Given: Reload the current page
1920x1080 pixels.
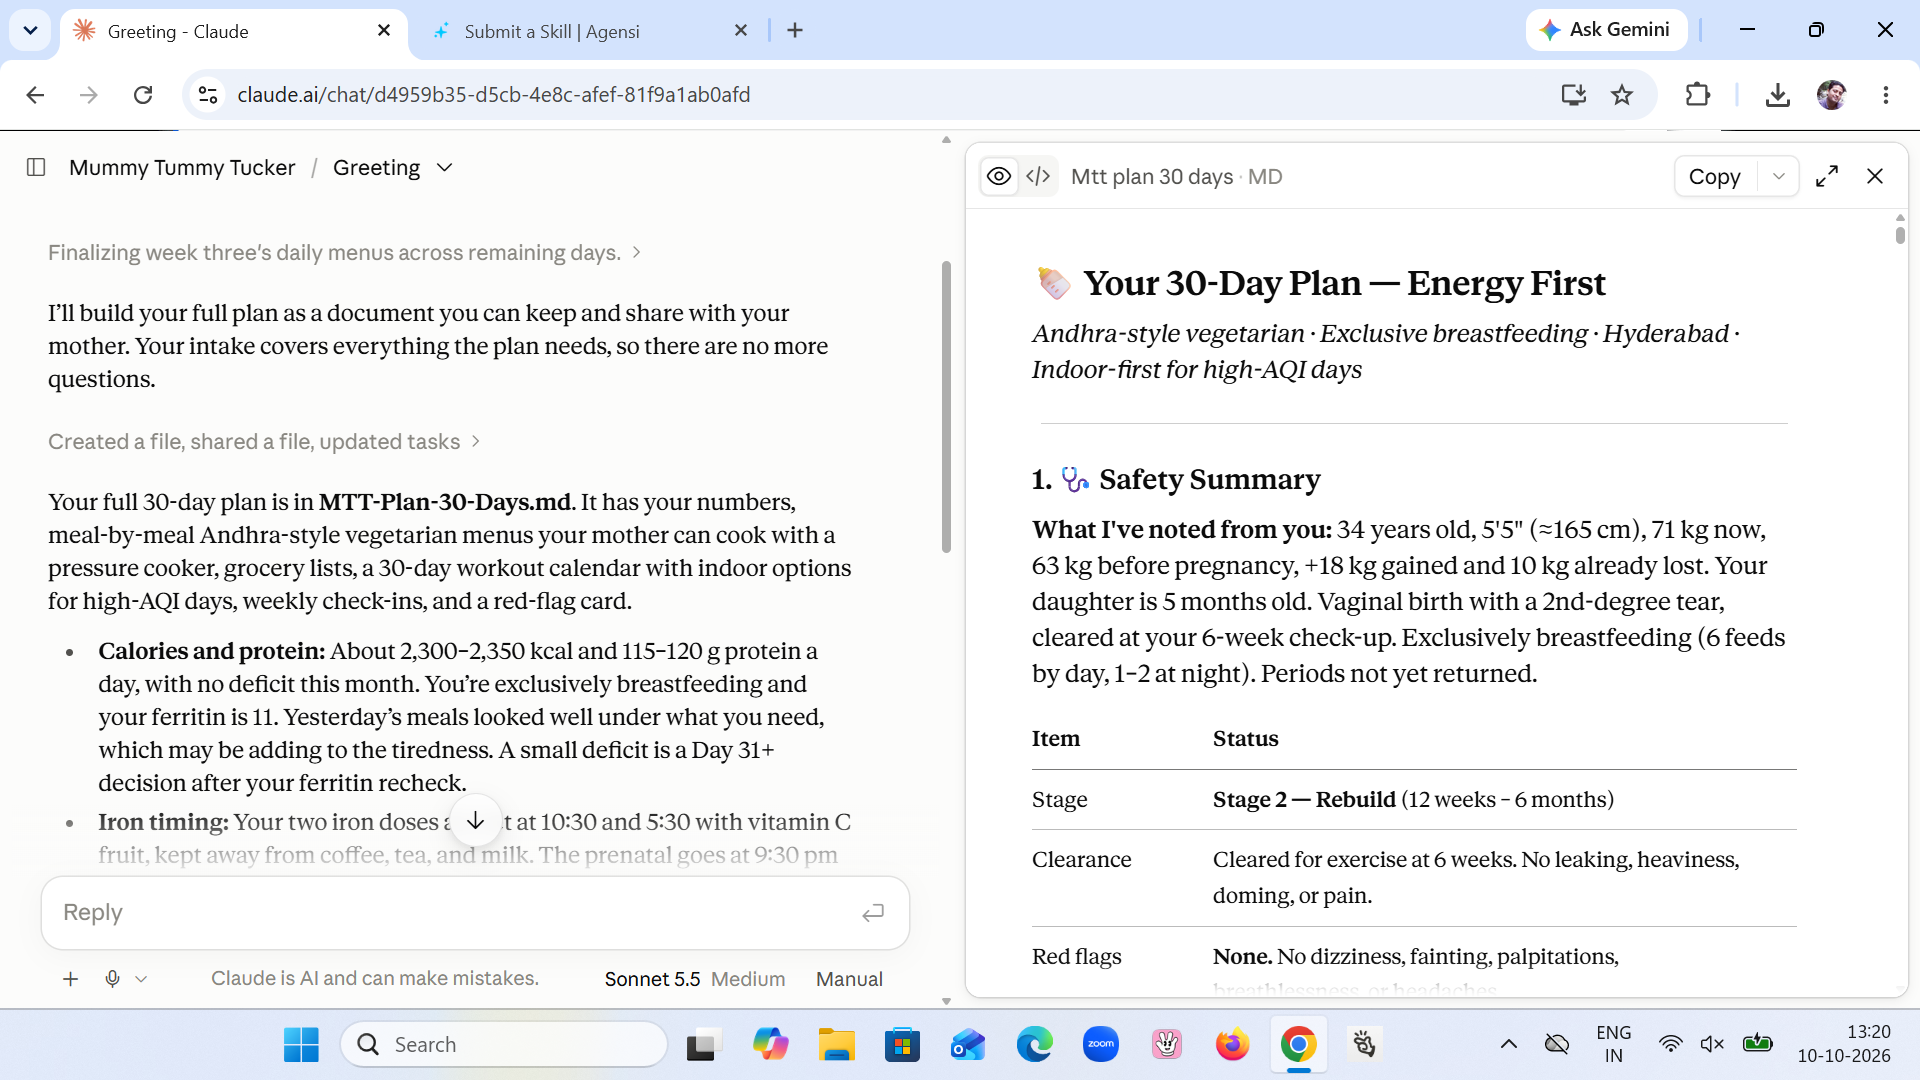Looking at the screenshot, I should click(143, 95).
